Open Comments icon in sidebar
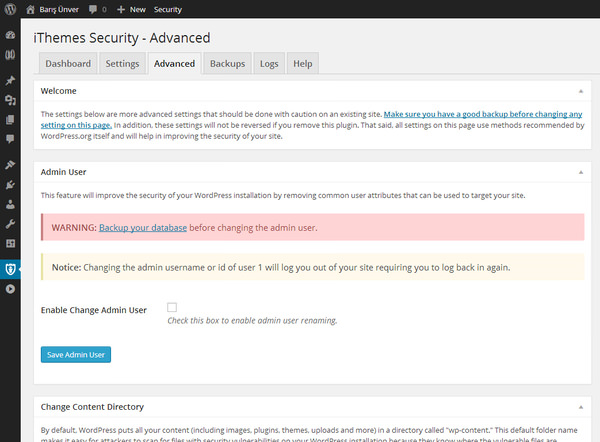 click(x=10, y=139)
